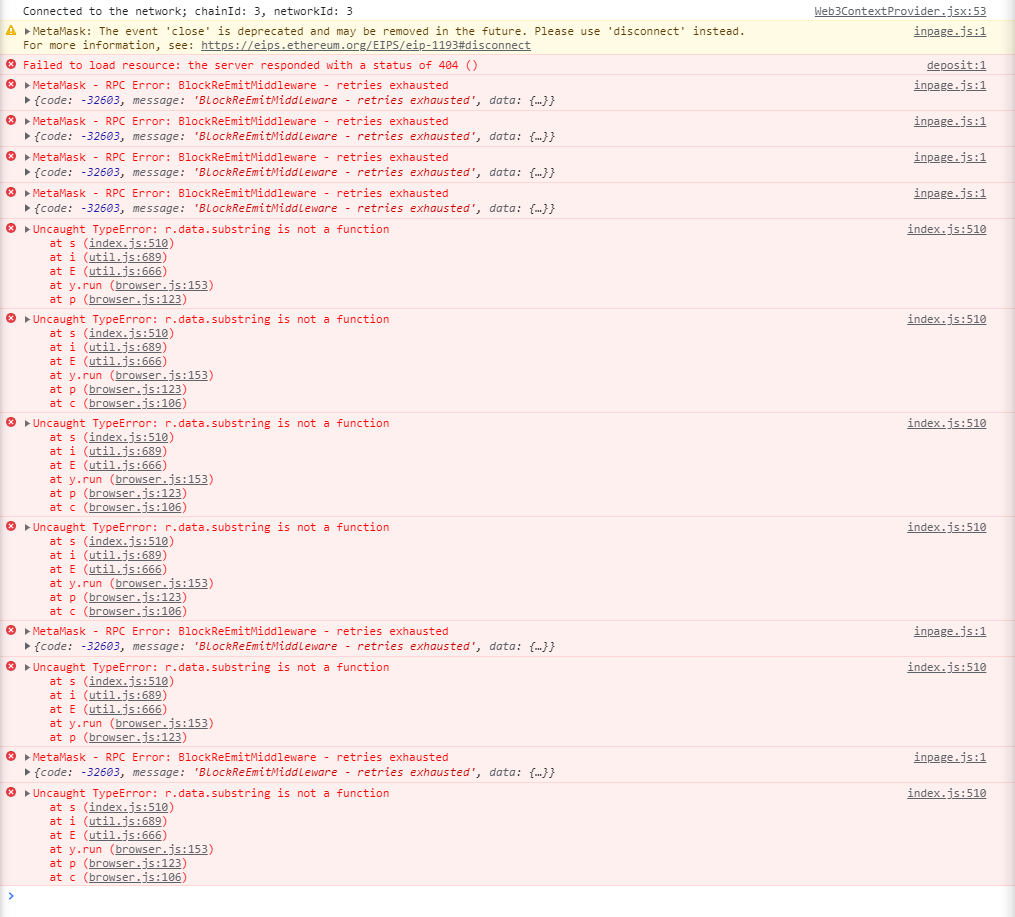Click the error icon of second RPC Error
Image resolution: width=1015 pixels, height=917 pixels.
click(x=11, y=120)
